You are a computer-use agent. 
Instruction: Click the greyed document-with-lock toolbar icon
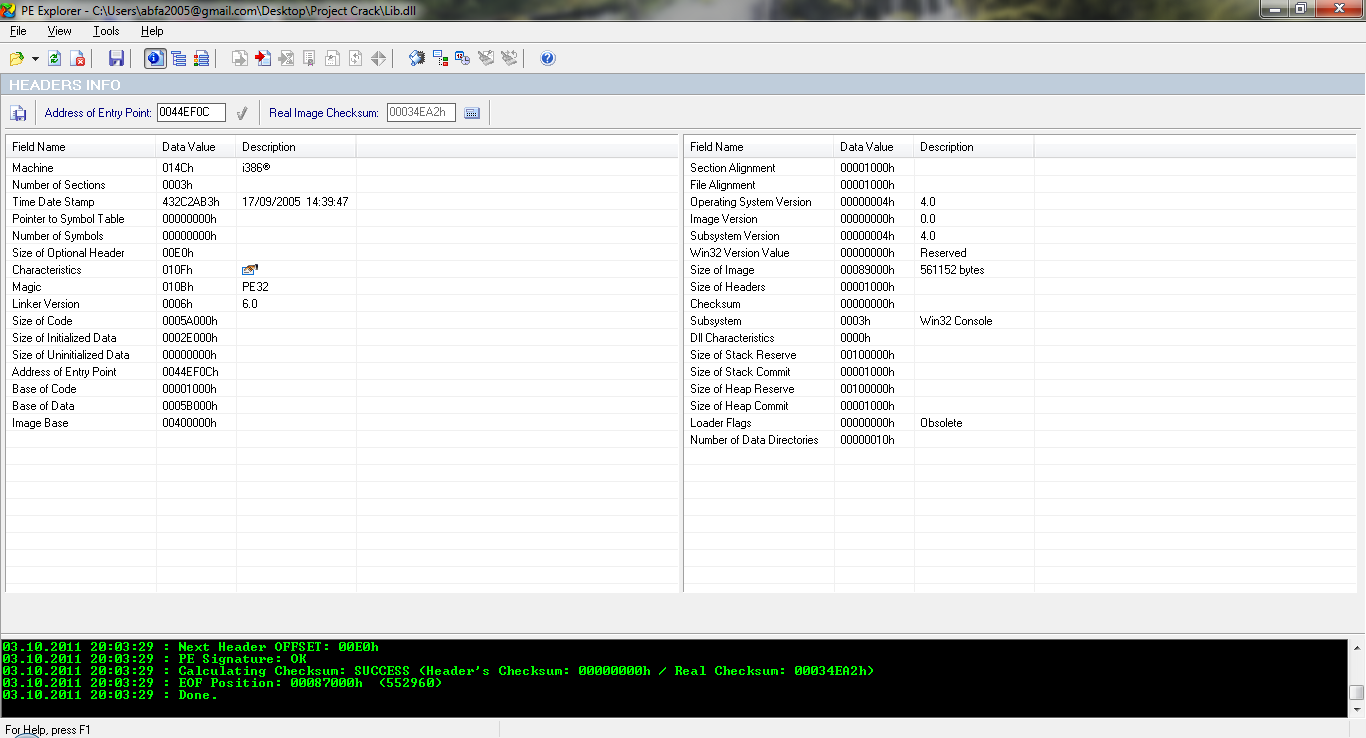click(x=332, y=59)
